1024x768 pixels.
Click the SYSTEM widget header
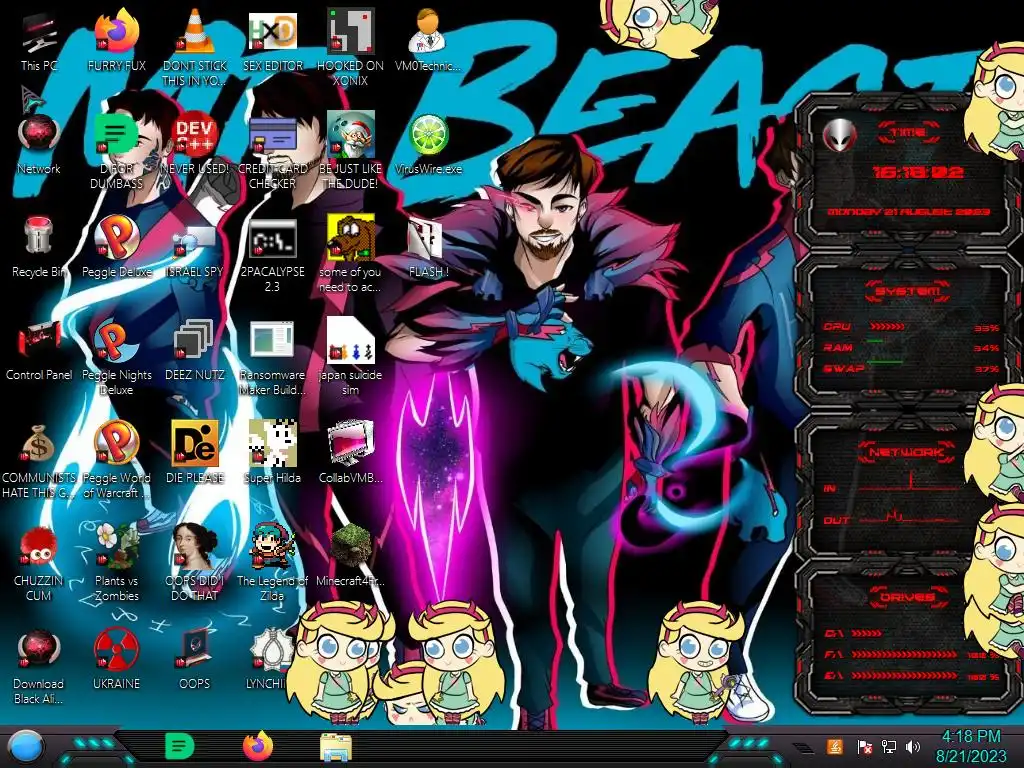point(908,291)
